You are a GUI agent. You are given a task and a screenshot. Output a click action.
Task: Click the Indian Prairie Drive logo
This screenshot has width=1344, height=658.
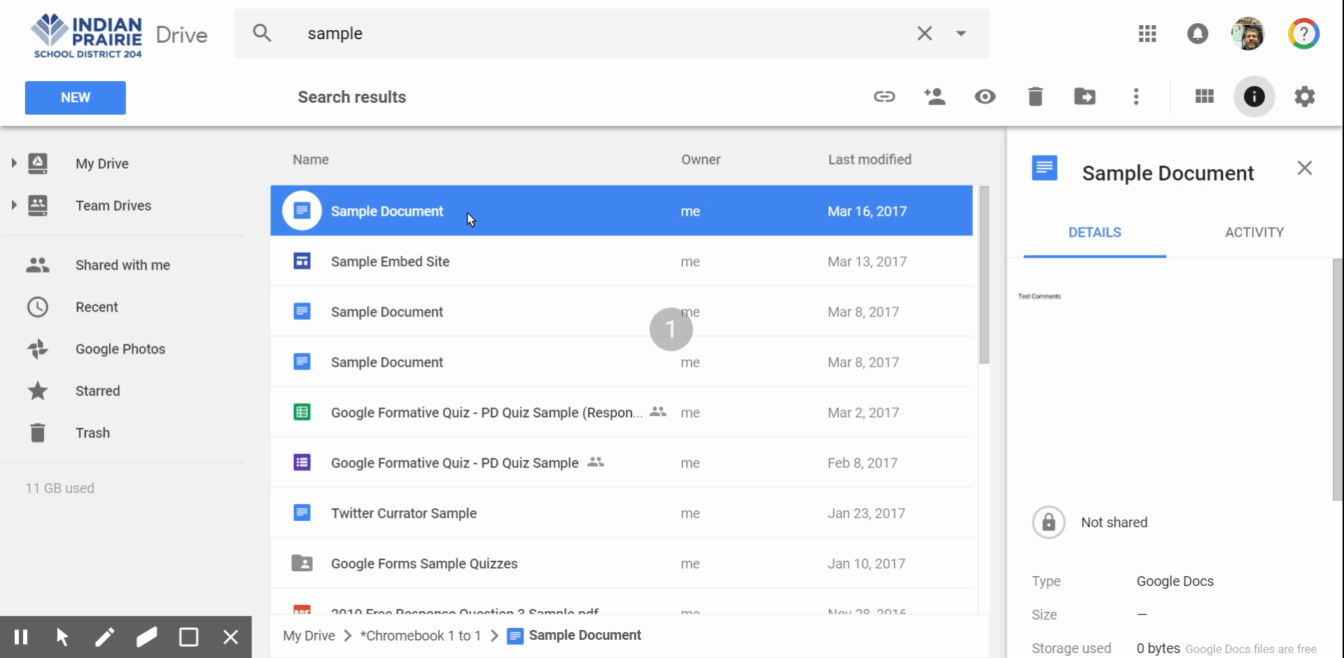click(120, 35)
